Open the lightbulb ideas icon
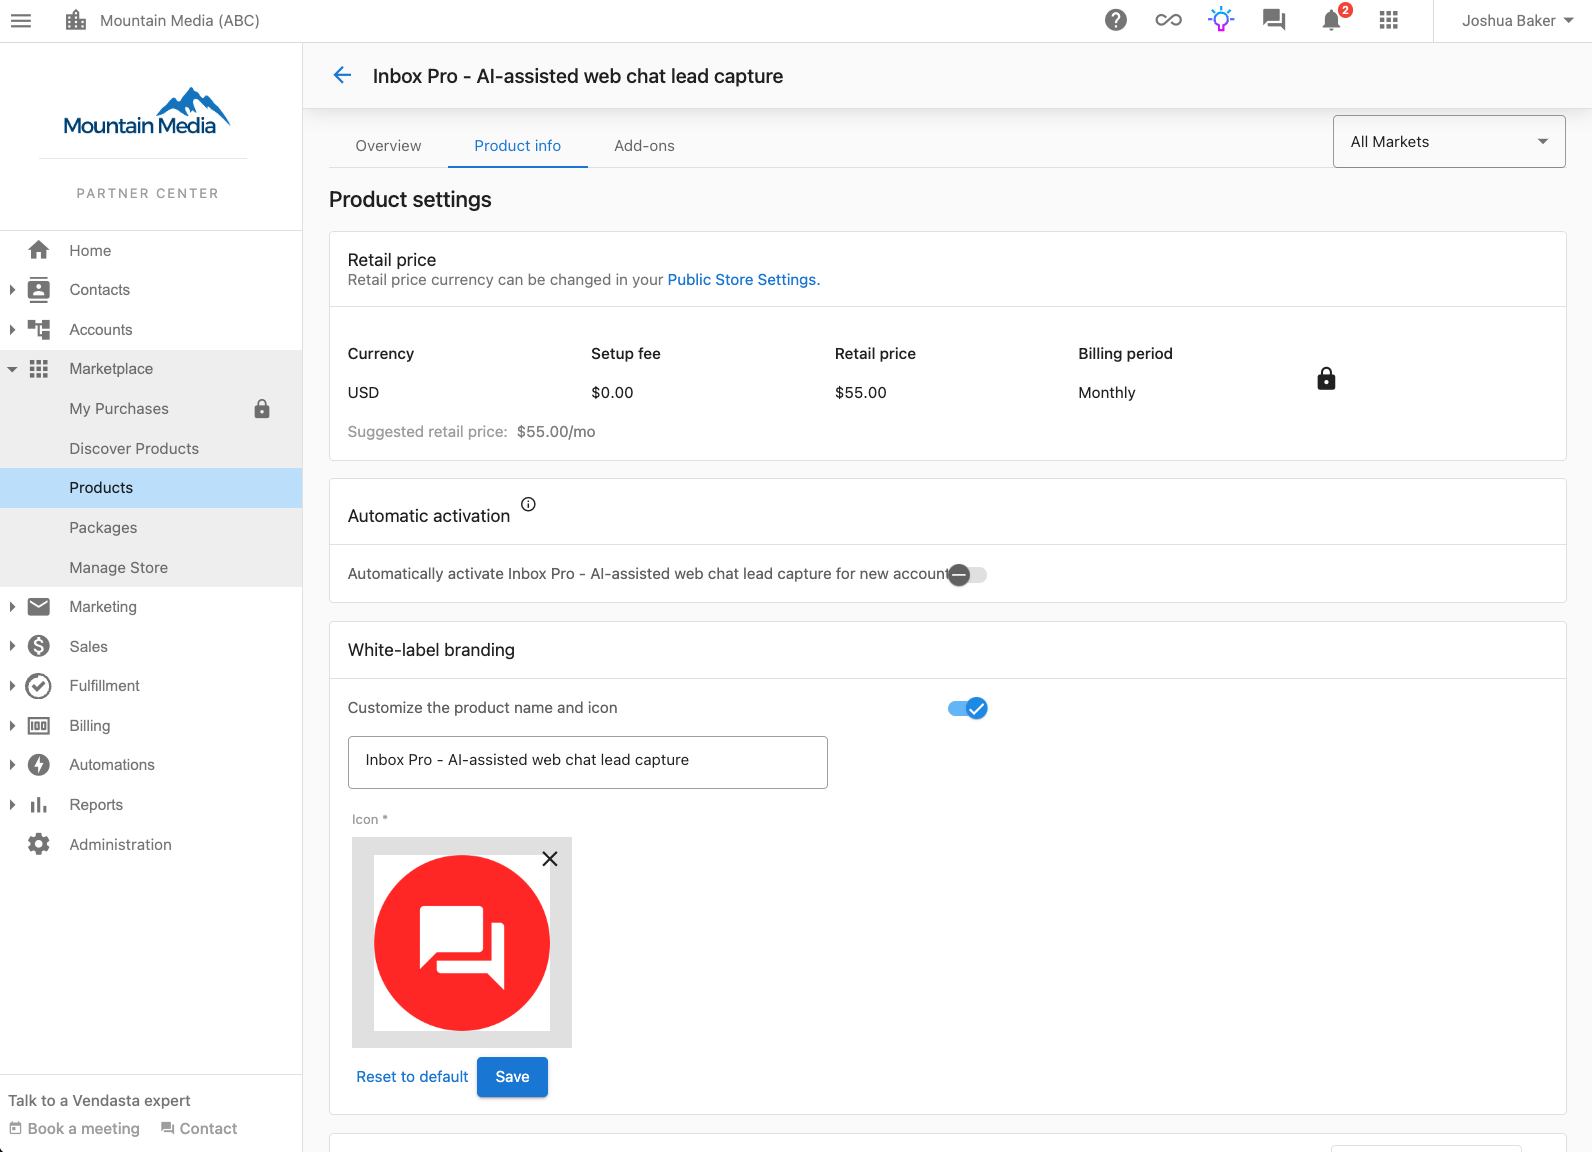This screenshot has width=1592, height=1152. click(x=1221, y=20)
